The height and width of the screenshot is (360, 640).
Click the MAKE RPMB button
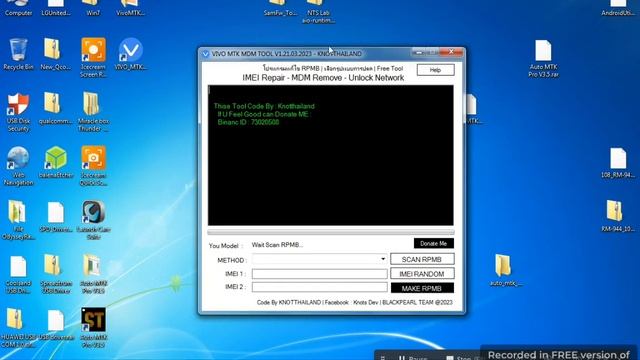pyautogui.click(x=422, y=288)
